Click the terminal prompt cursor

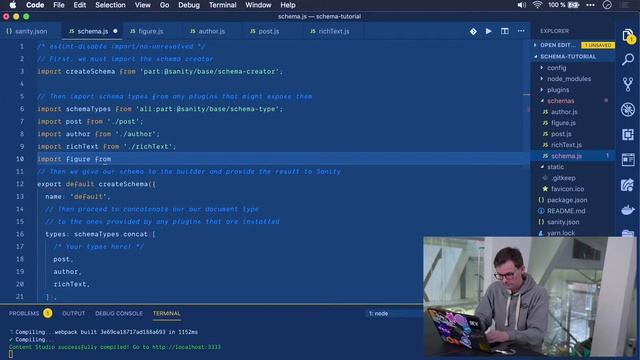[11, 354]
